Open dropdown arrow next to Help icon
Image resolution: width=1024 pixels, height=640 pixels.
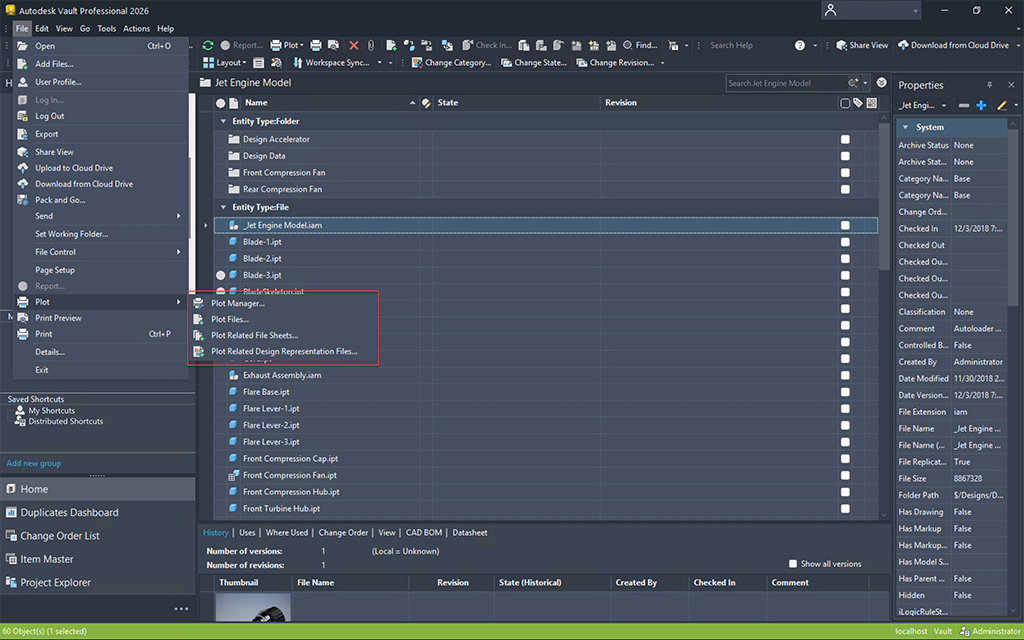pos(814,45)
